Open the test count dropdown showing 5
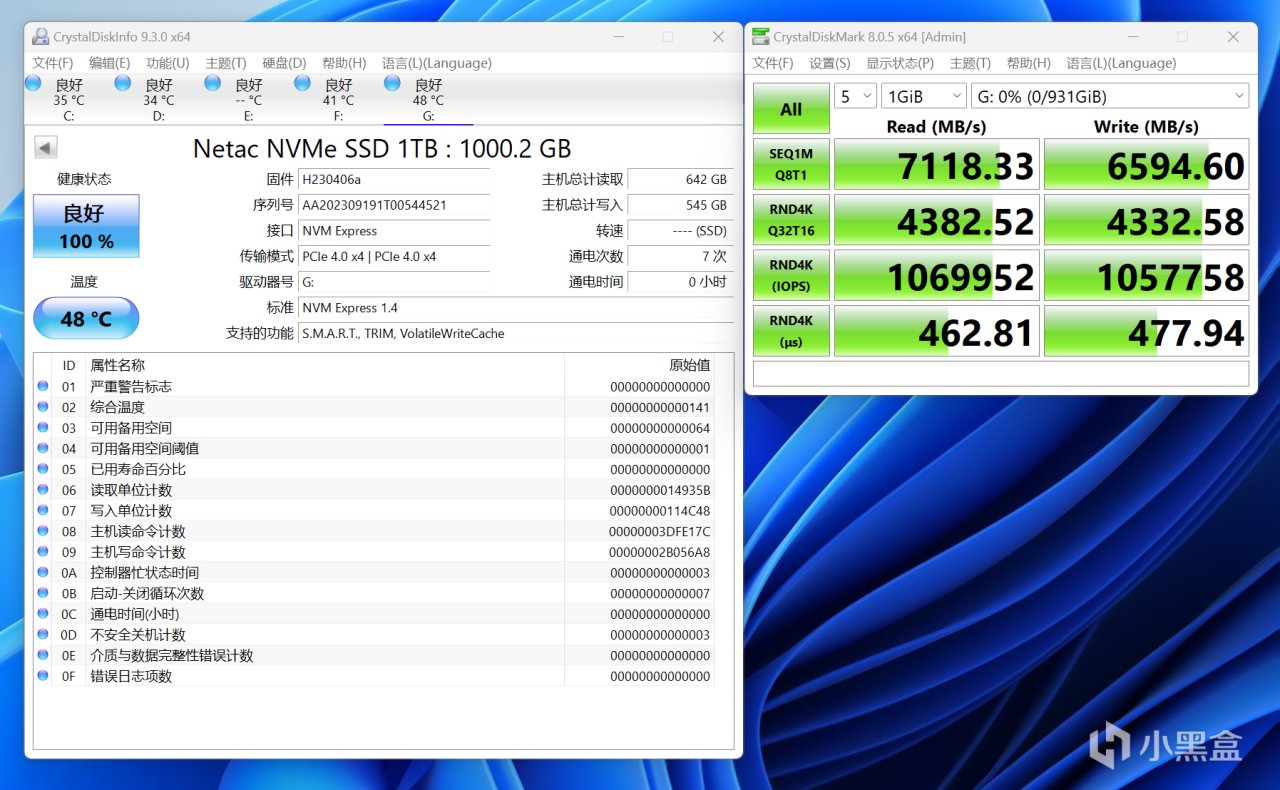Image resolution: width=1280 pixels, height=790 pixels. coord(855,96)
